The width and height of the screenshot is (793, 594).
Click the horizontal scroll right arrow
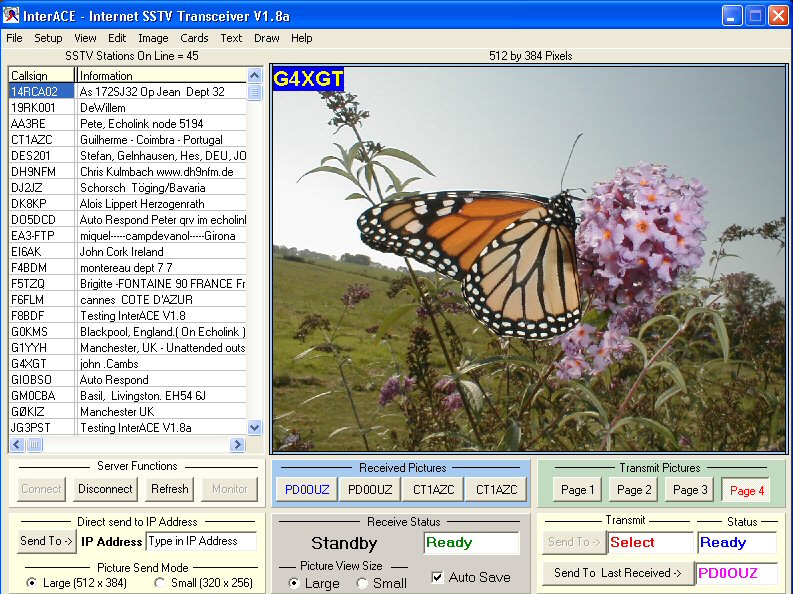[237, 445]
